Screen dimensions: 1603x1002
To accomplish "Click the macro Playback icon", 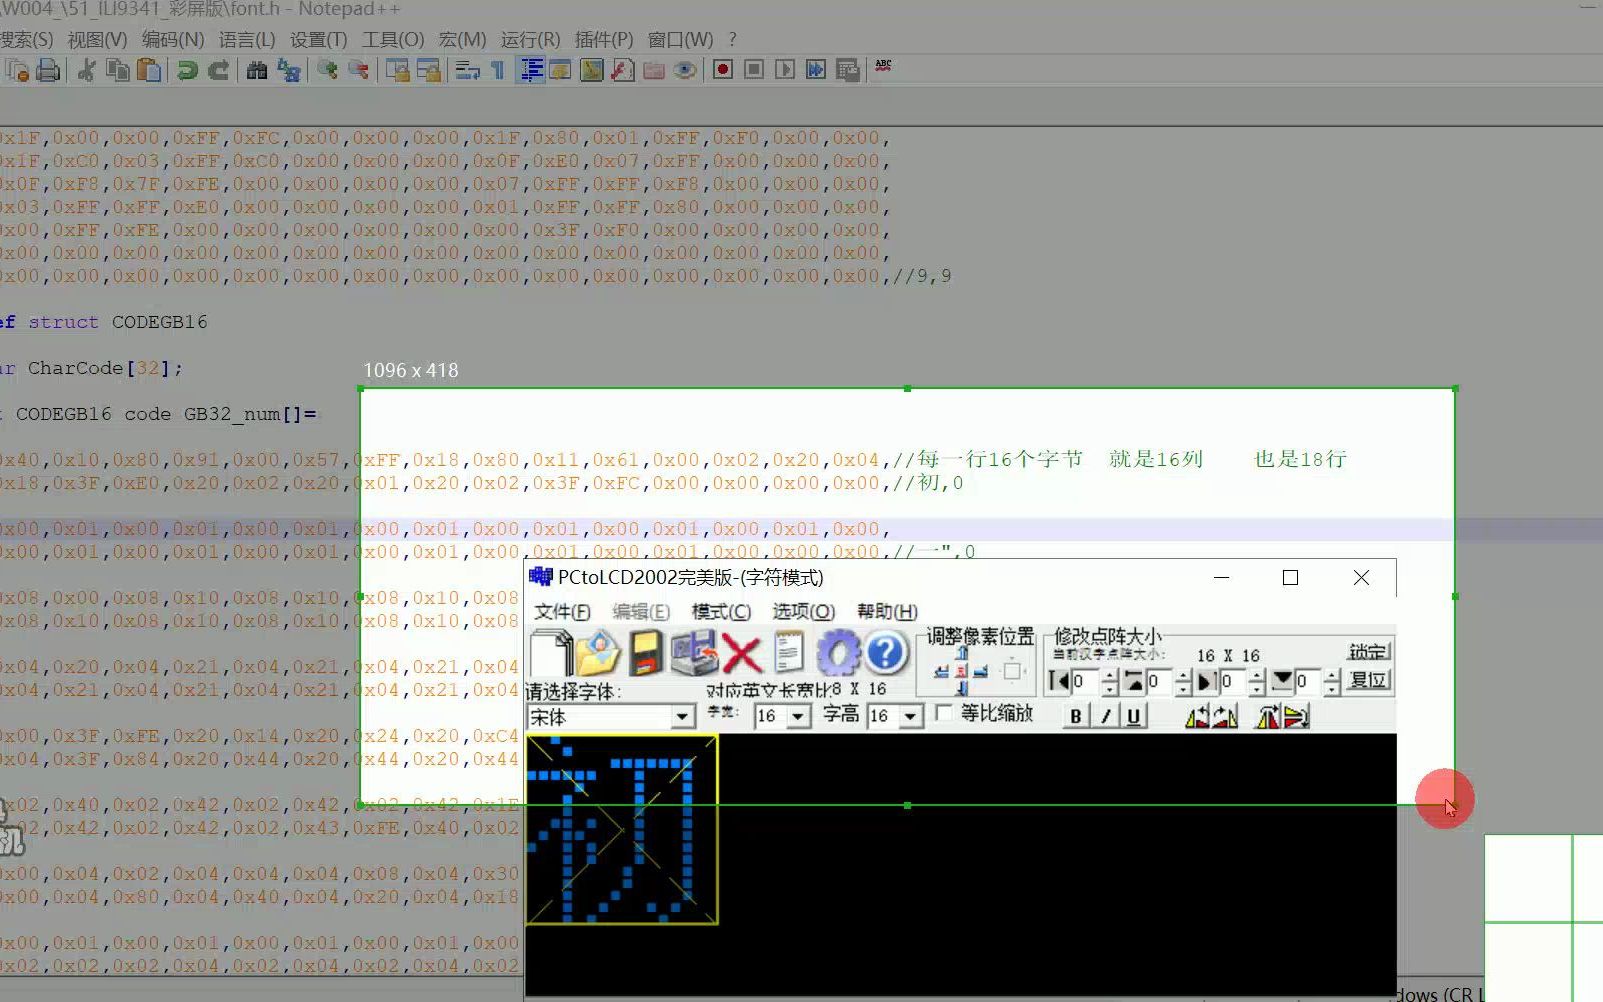I will 785,69.
